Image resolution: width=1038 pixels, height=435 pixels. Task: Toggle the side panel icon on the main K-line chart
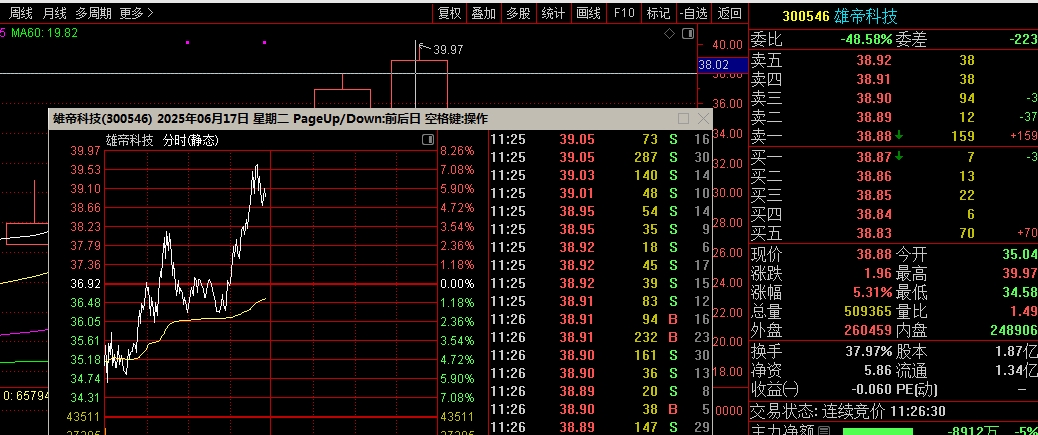[x=688, y=33]
